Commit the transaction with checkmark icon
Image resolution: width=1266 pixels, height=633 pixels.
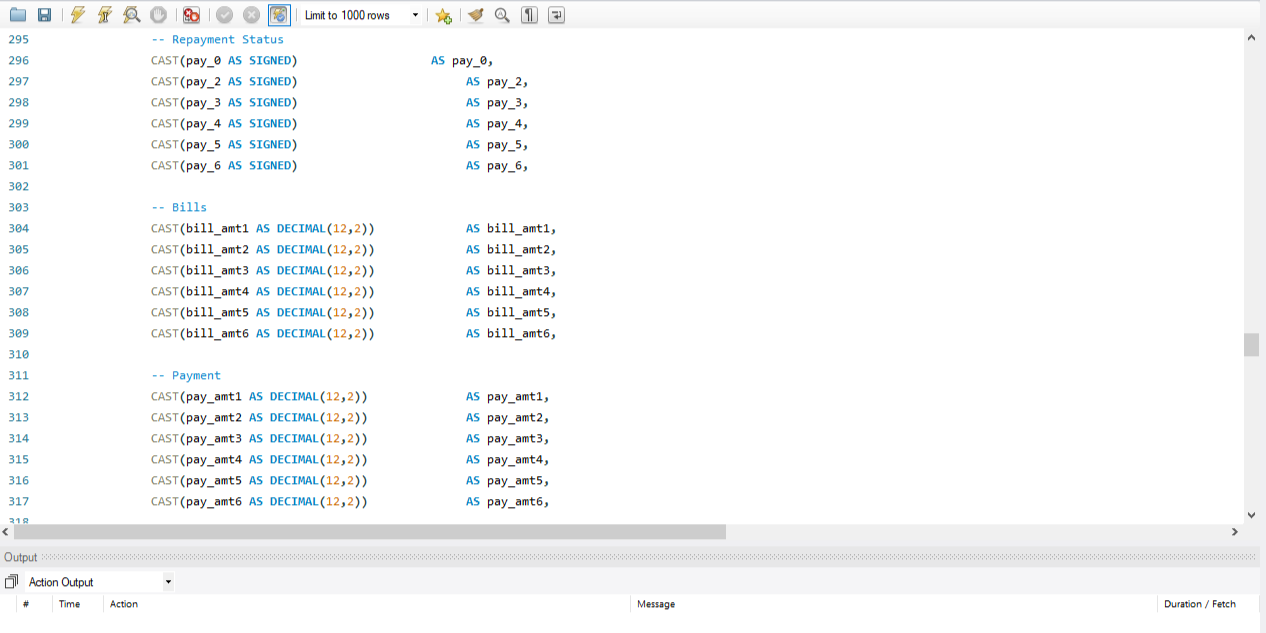[x=224, y=15]
